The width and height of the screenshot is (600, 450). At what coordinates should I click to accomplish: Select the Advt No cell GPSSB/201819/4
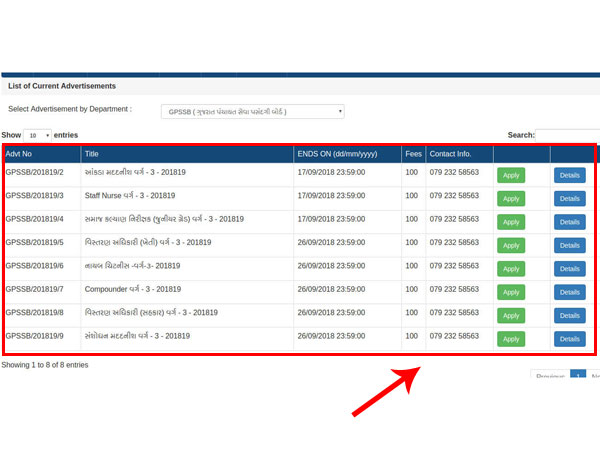[34, 219]
